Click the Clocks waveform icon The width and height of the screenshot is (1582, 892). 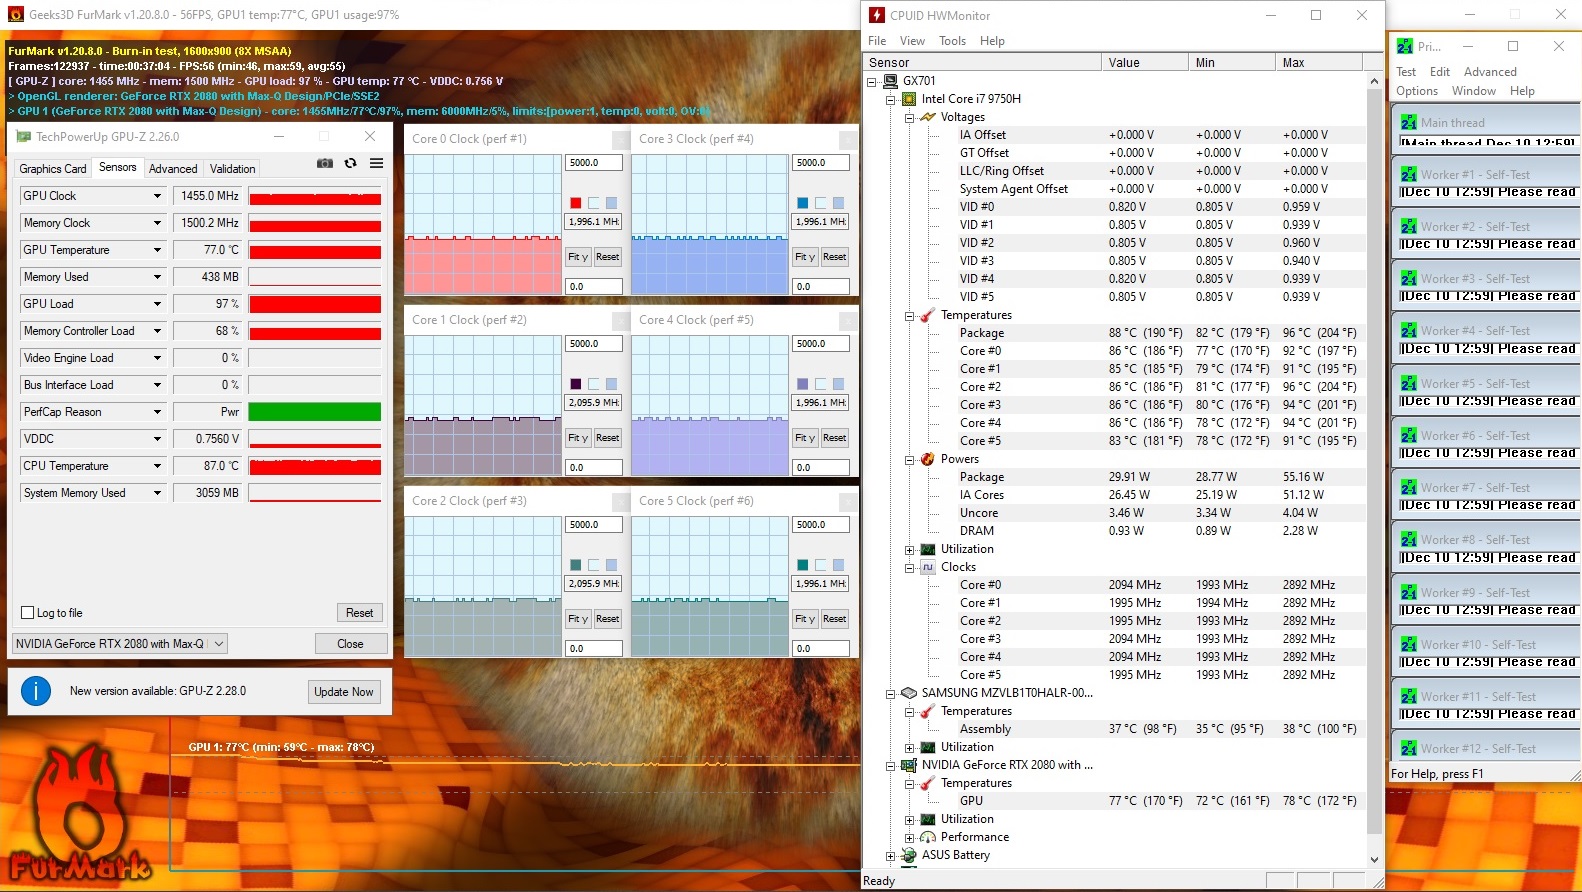click(928, 567)
